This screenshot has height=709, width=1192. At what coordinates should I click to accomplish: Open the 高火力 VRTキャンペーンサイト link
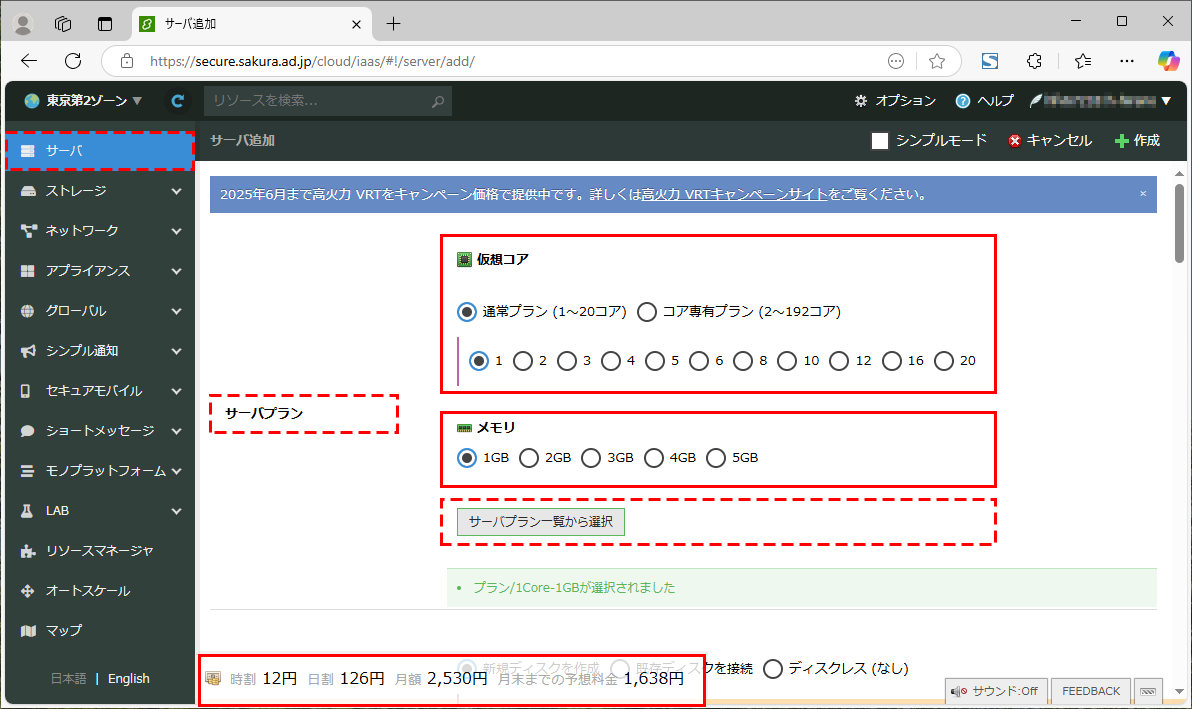click(734, 195)
